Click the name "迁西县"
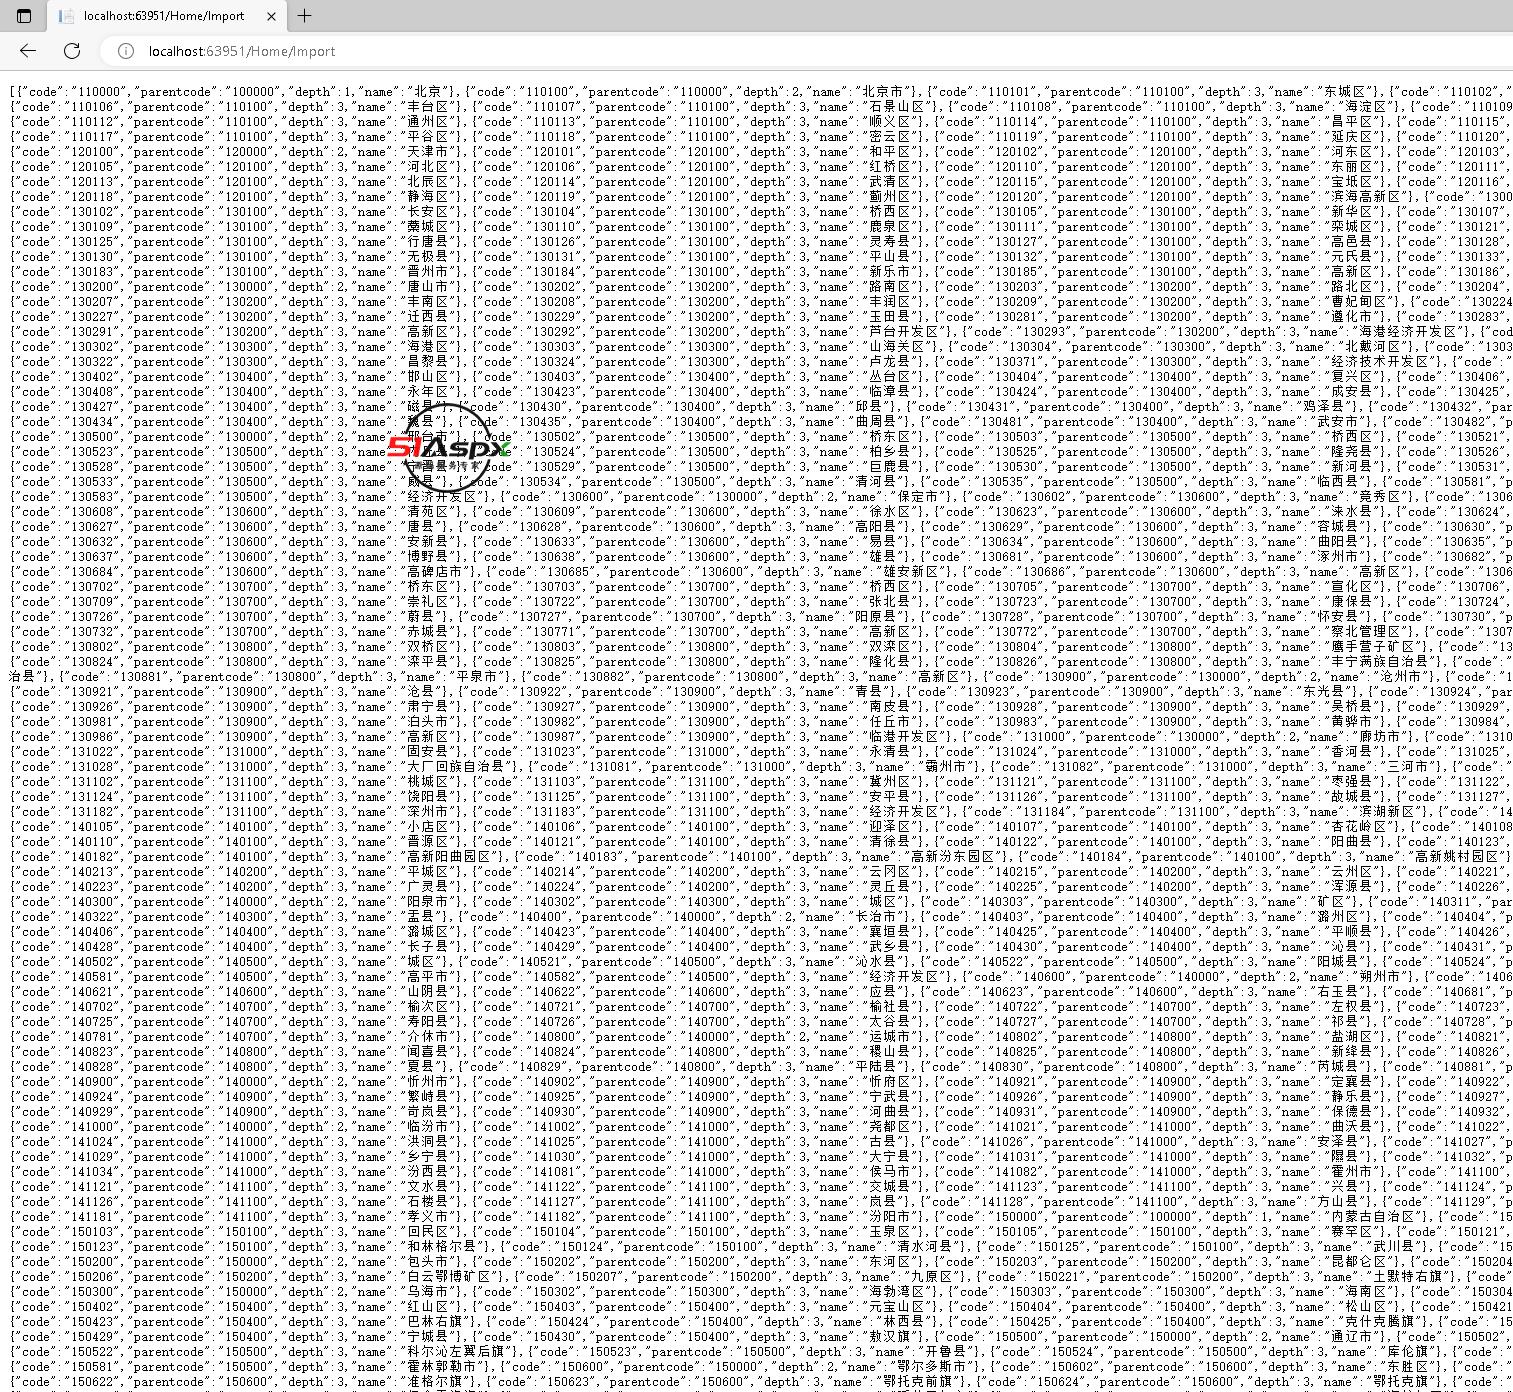Viewport: 1513px width, 1392px height. (x=430, y=317)
